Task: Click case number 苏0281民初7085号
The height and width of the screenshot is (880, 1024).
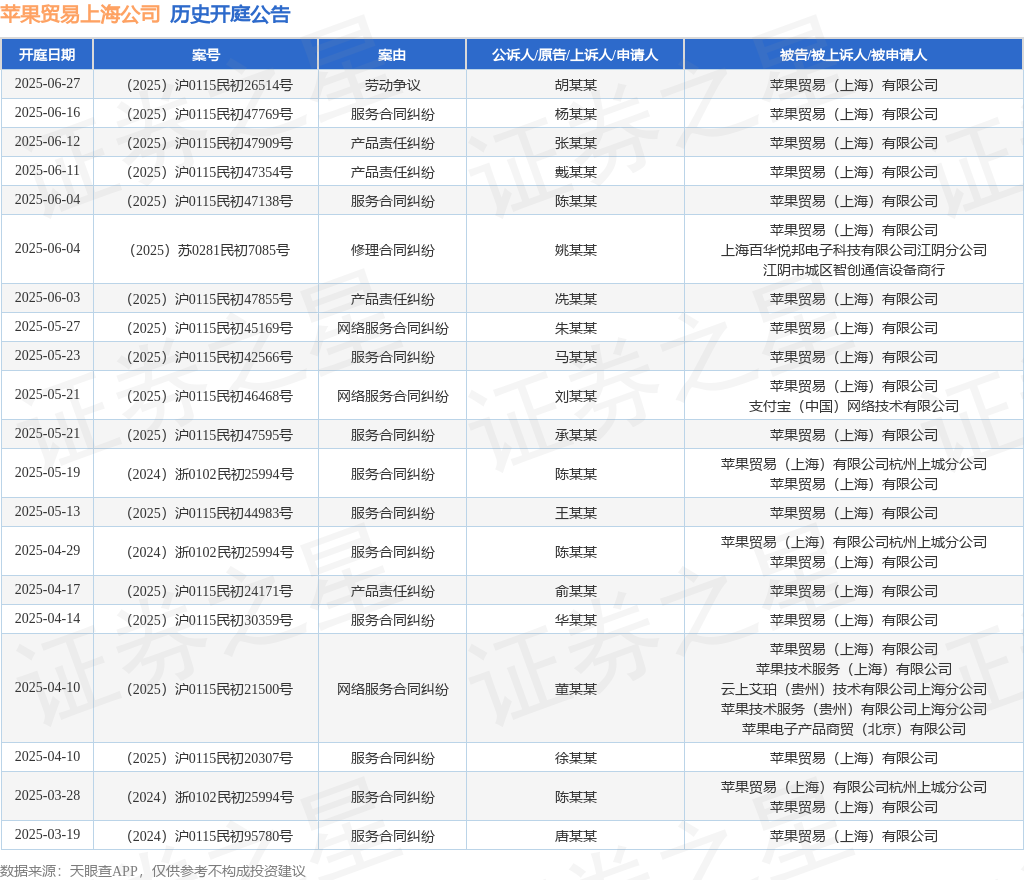Action: point(234,250)
